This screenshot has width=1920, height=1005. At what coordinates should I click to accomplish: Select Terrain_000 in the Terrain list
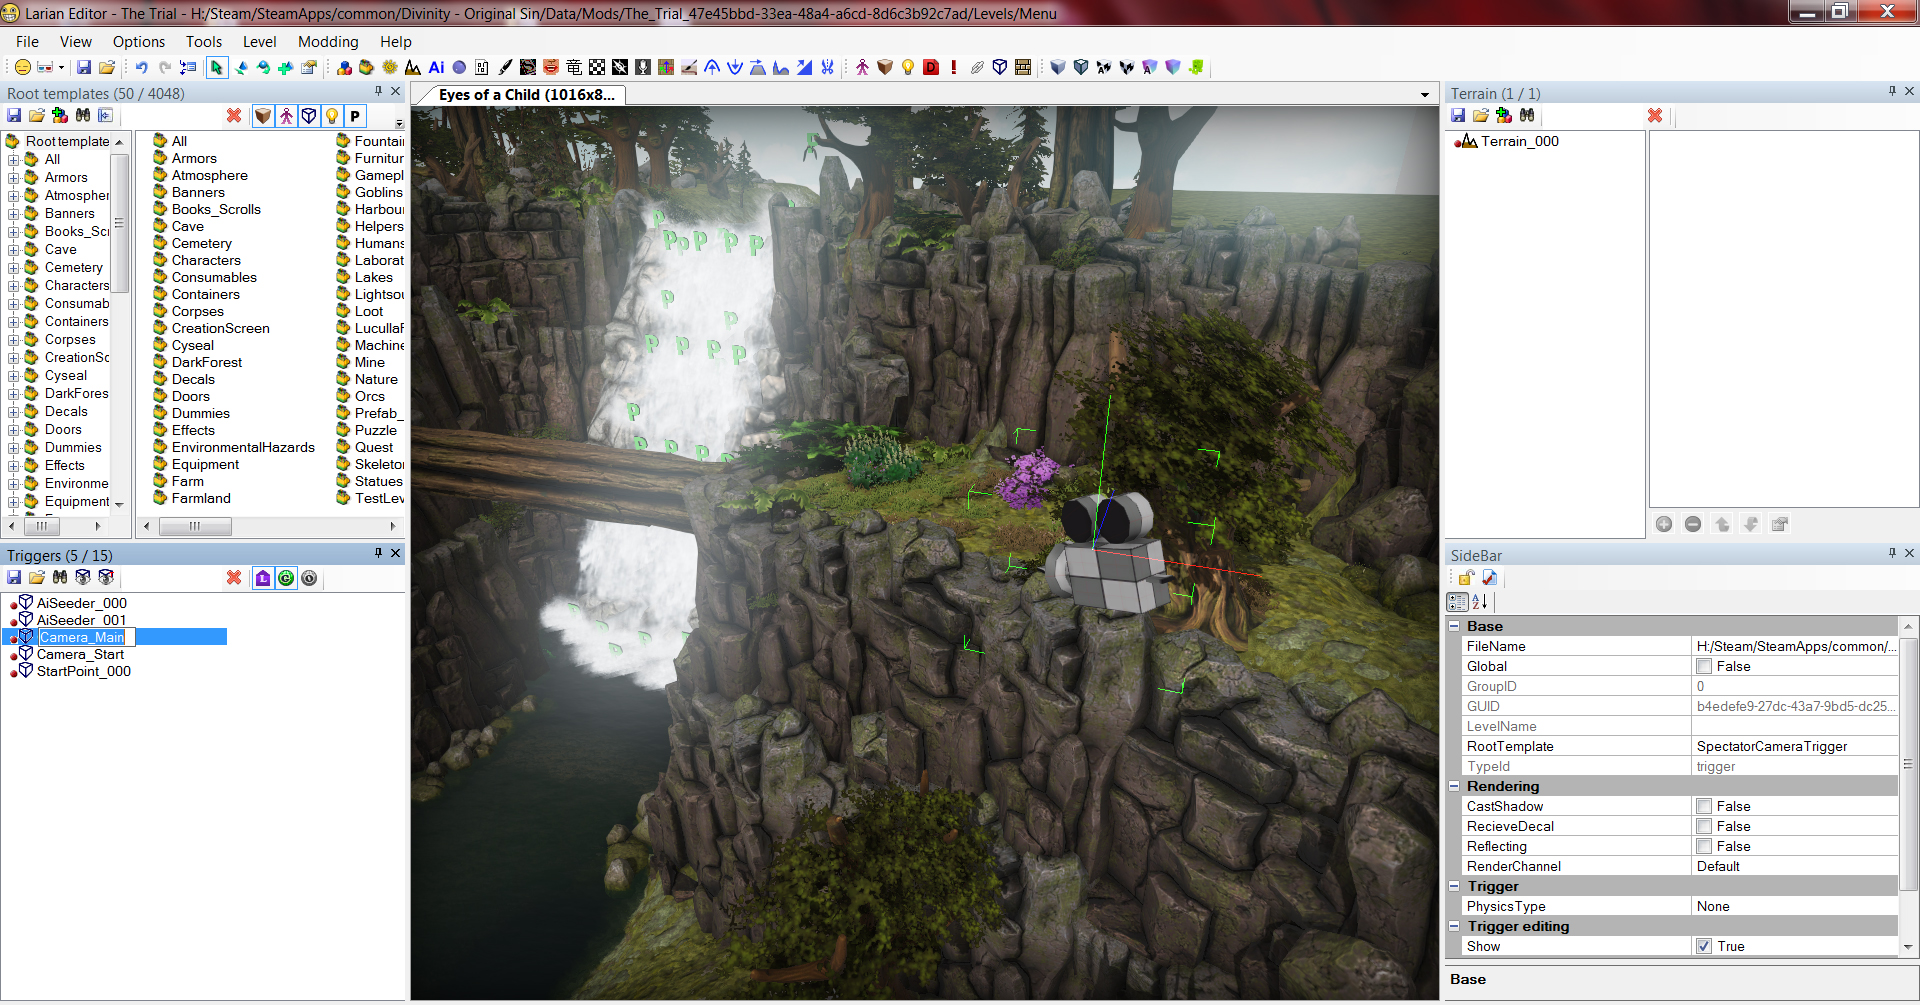coord(1520,142)
